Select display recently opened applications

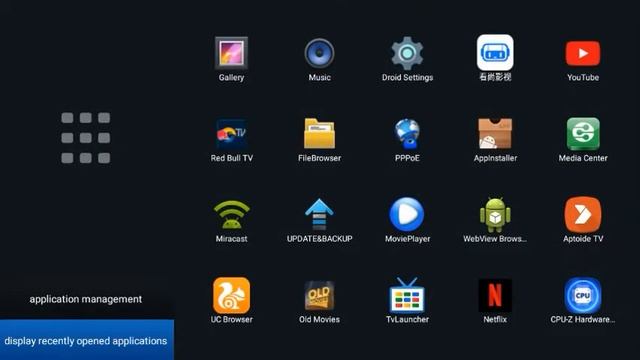[x=87, y=340]
